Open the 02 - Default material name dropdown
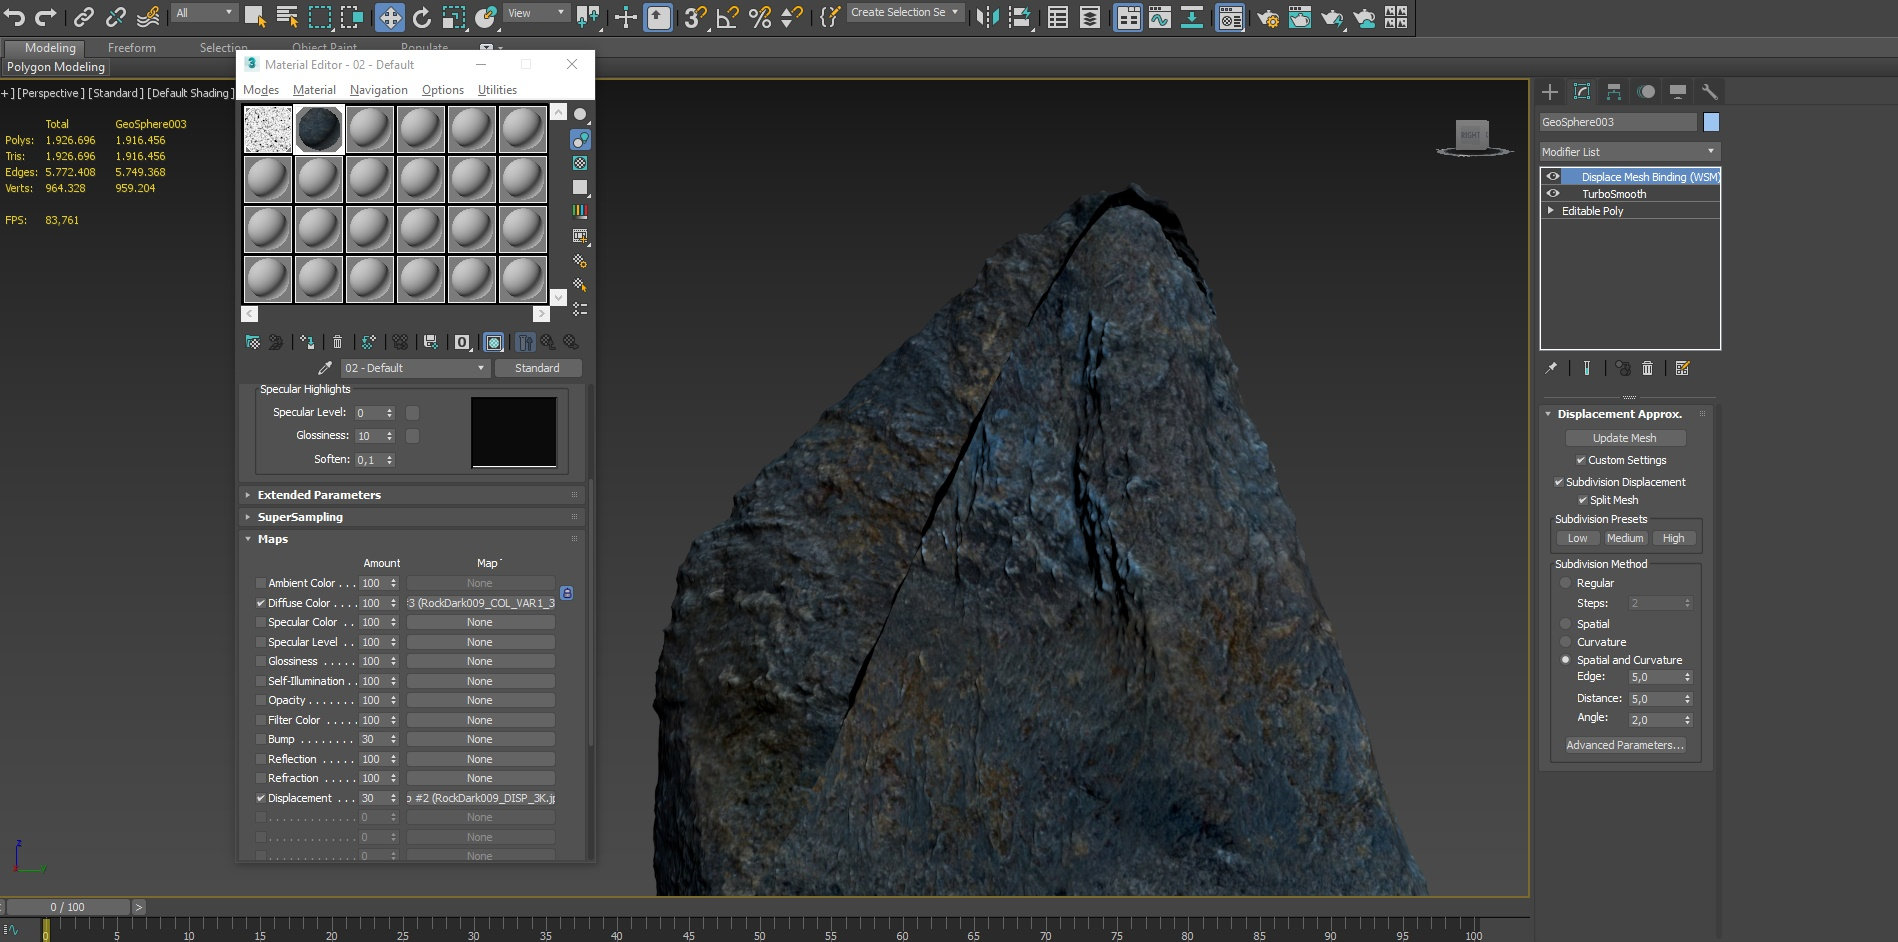This screenshot has height=942, width=1898. point(415,368)
